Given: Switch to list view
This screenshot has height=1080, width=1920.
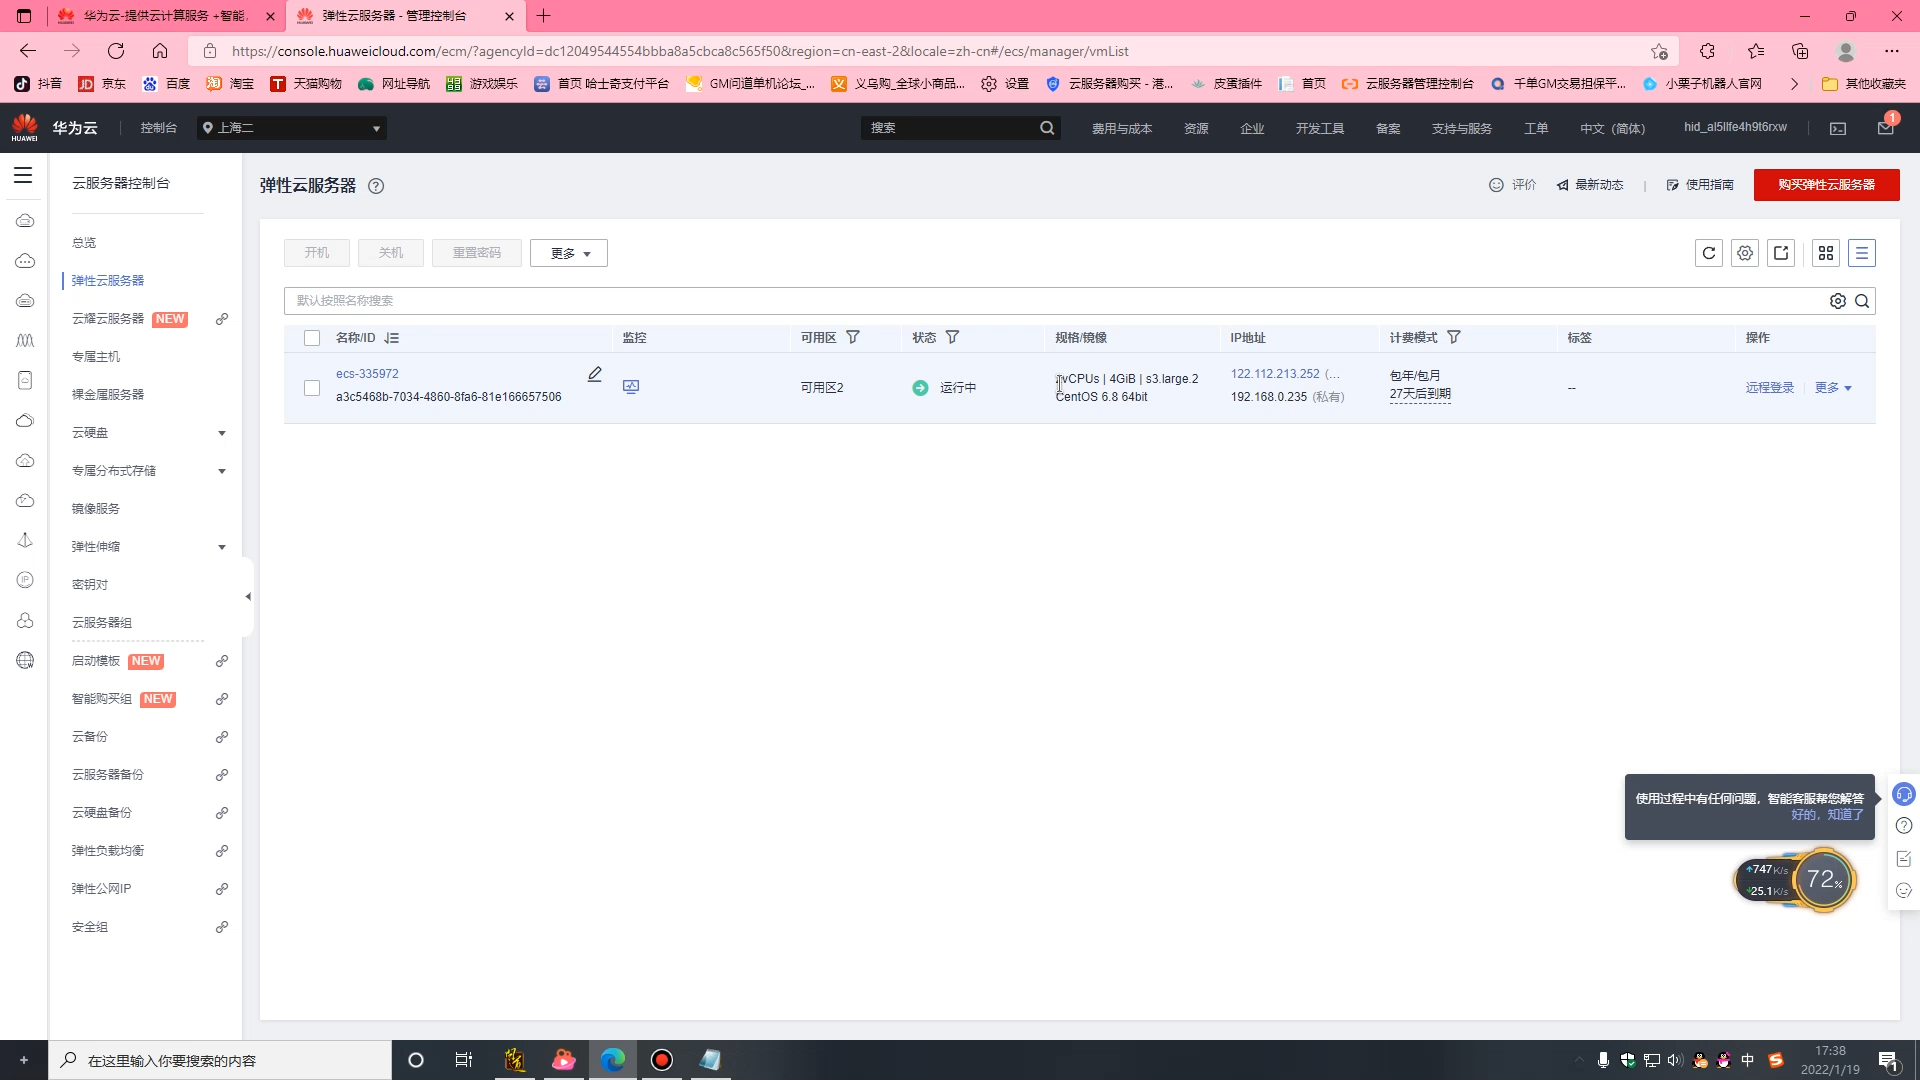Looking at the screenshot, I should pyautogui.click(x=1862, y=253).
